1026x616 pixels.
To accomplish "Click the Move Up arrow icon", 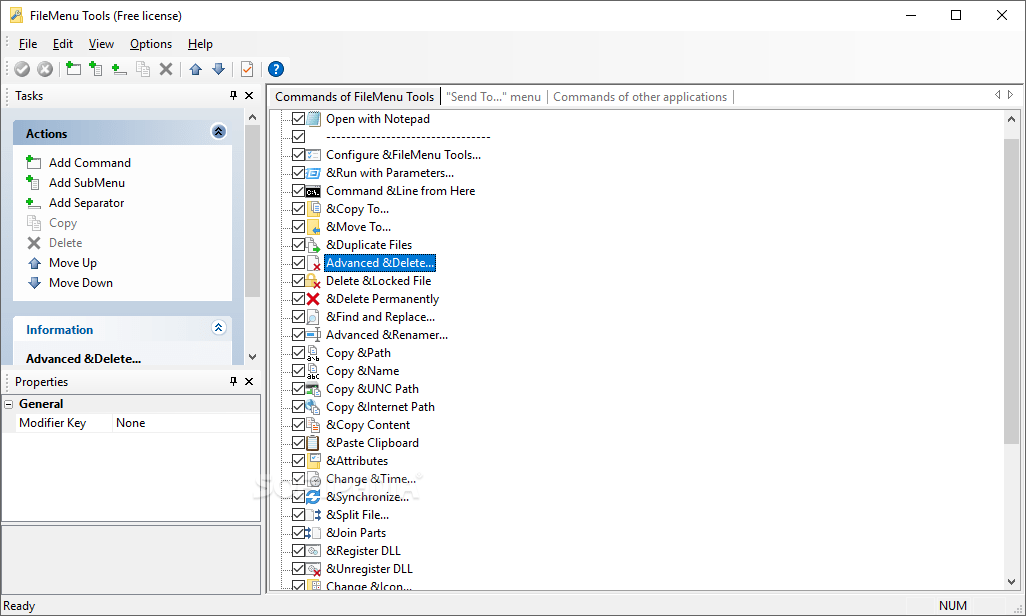I will click(195, 68).
